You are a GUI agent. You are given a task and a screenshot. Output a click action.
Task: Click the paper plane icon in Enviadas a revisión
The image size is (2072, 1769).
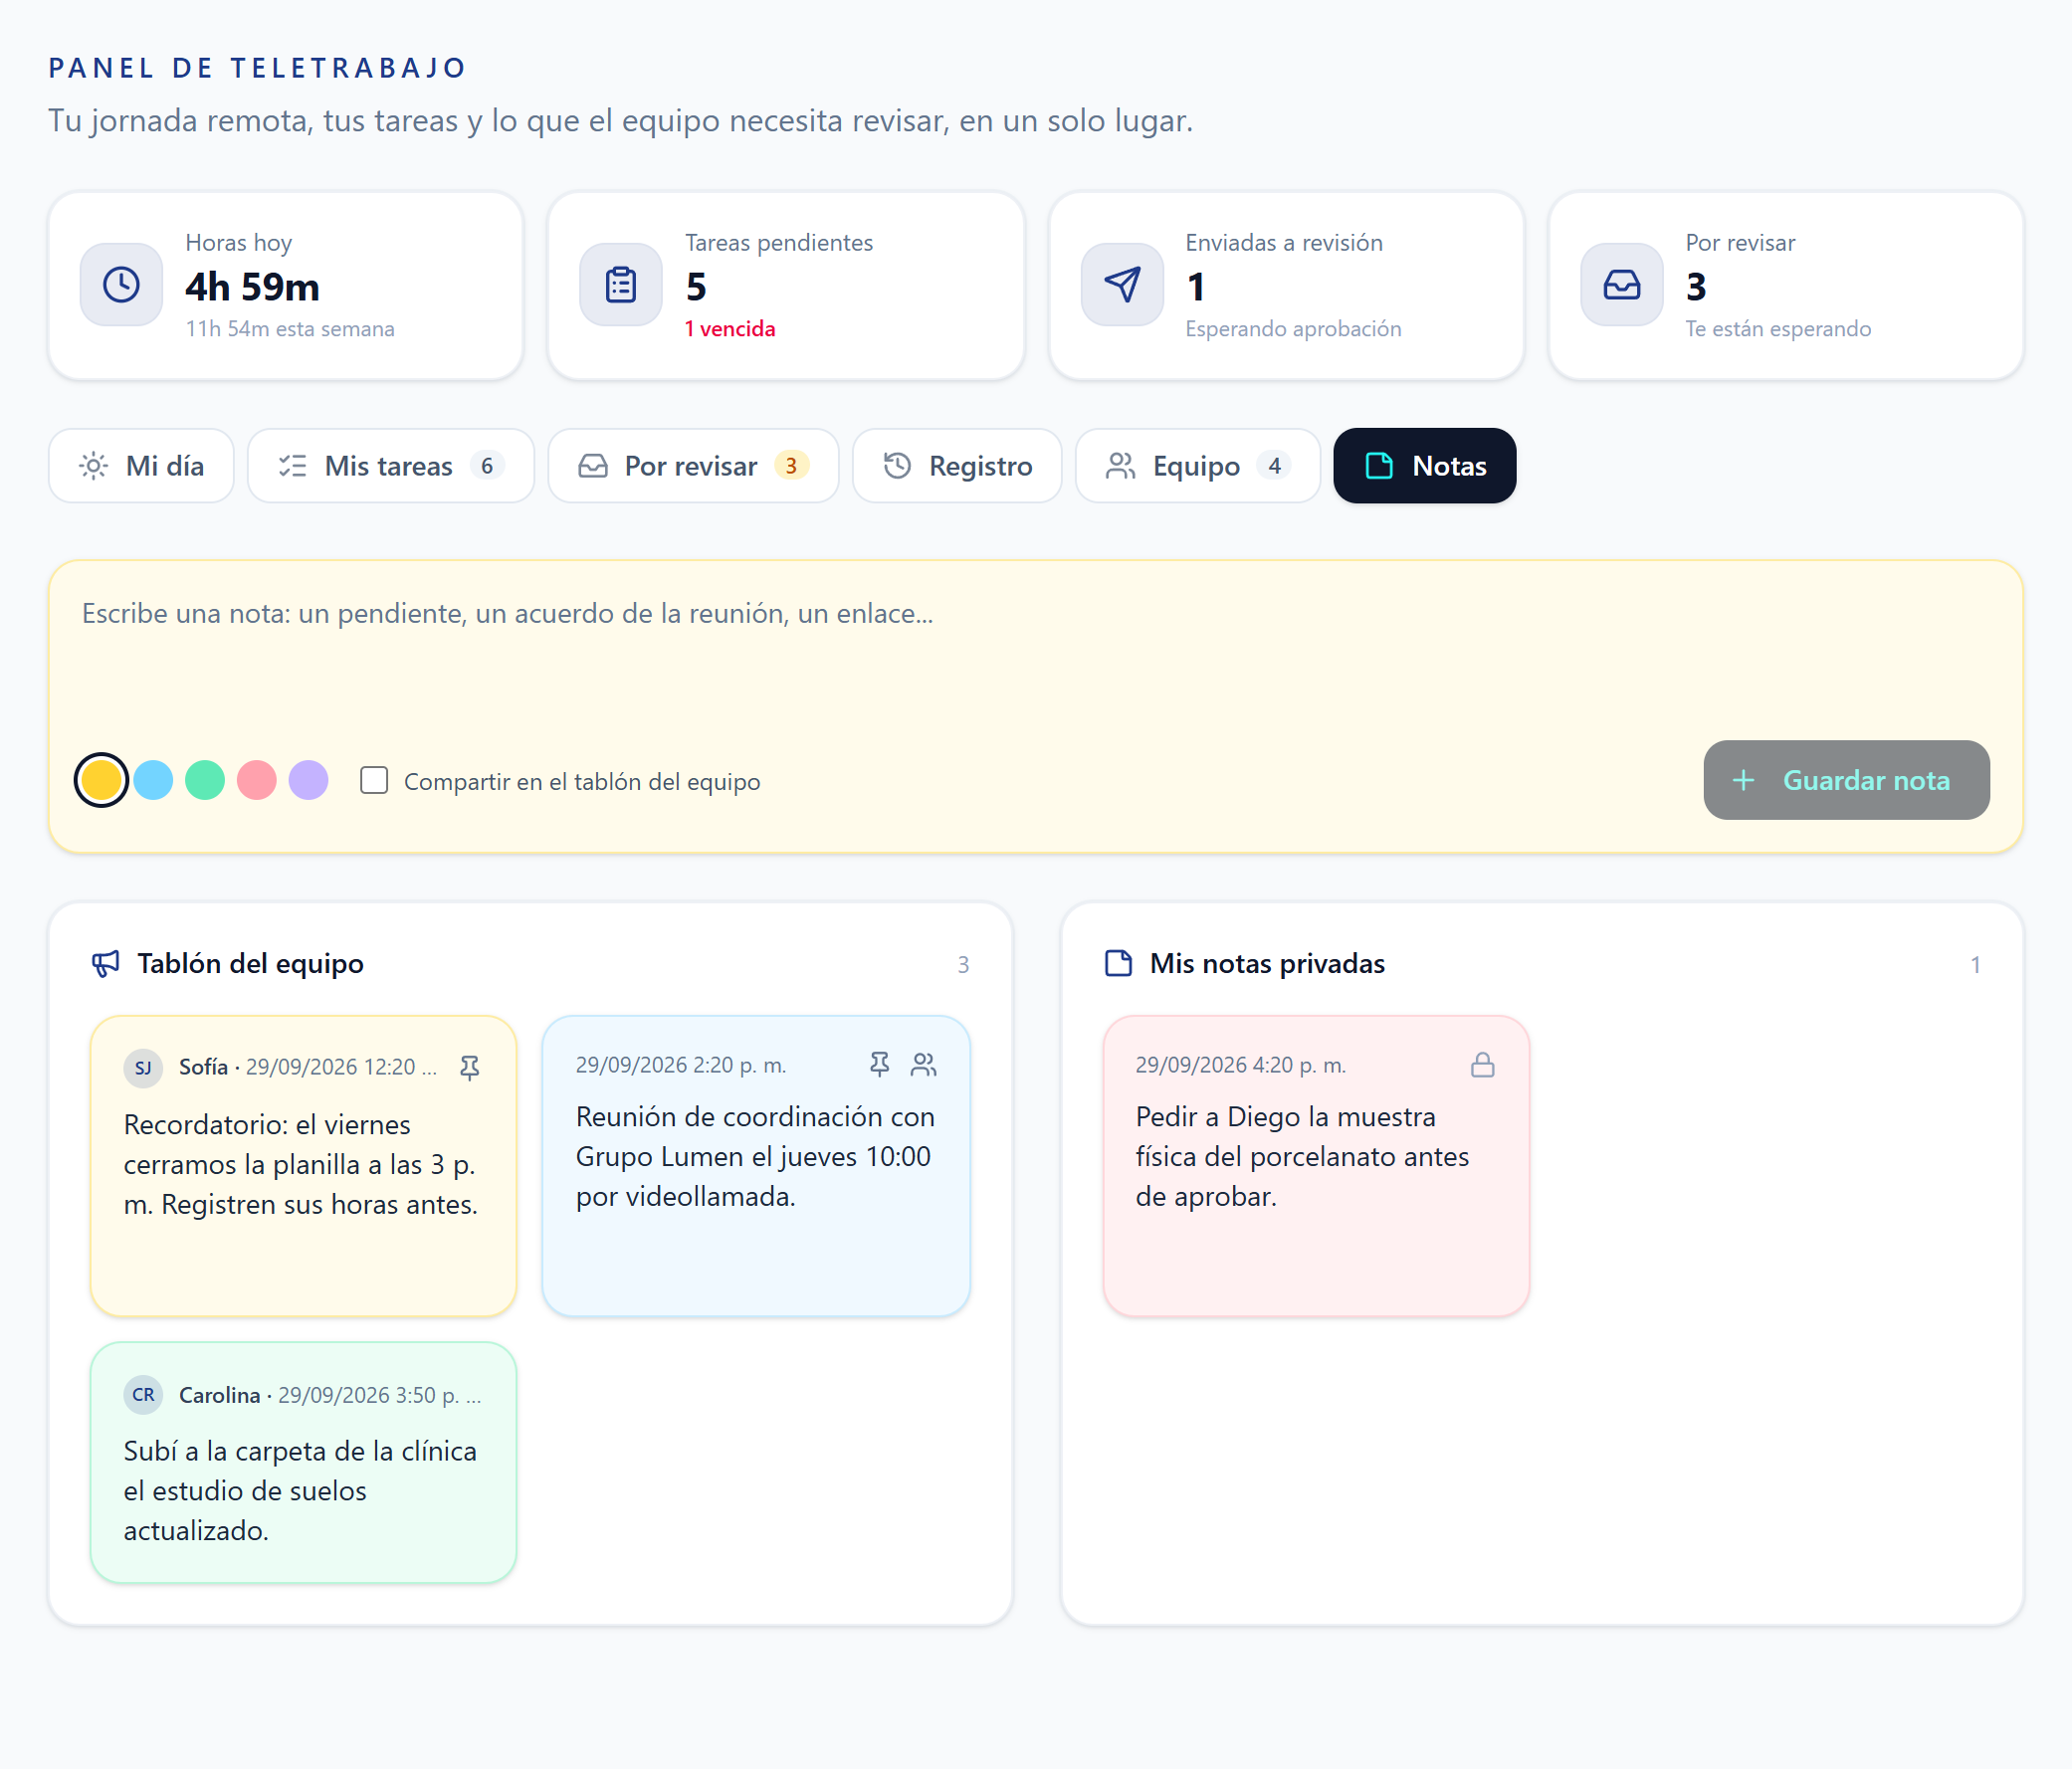click(1122, 285)
